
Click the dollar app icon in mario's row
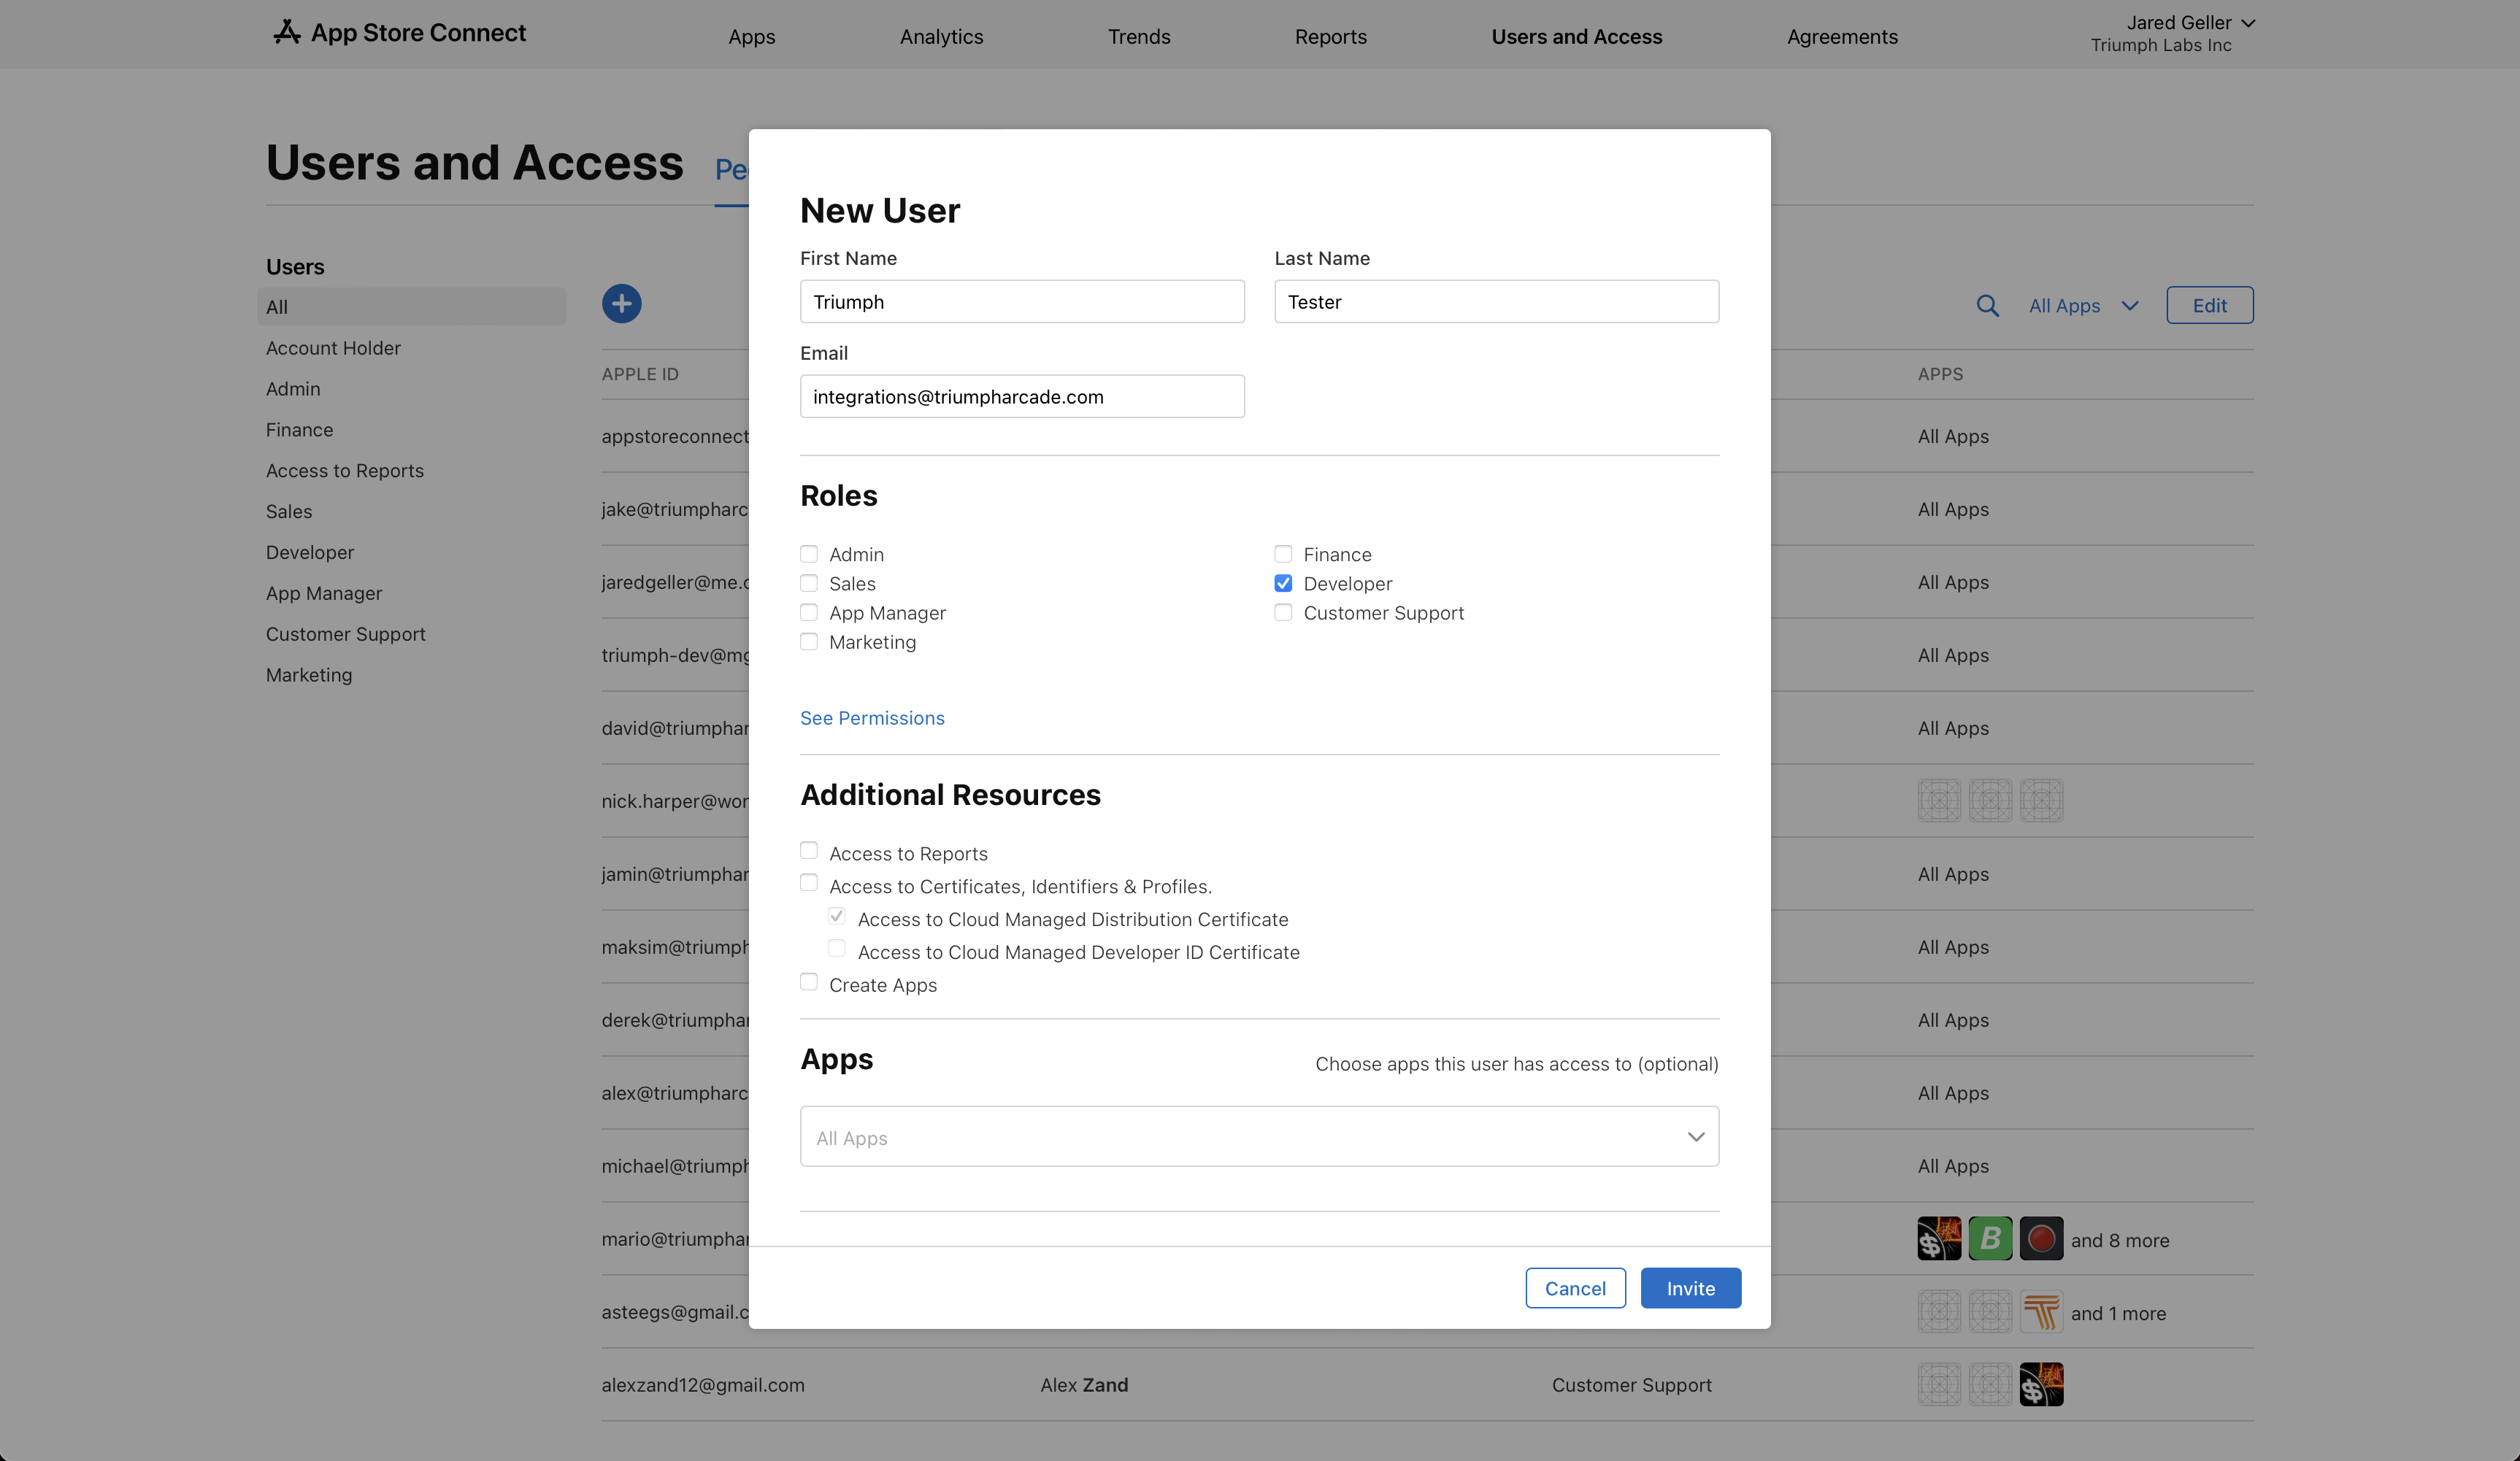coord(1939,1238)
